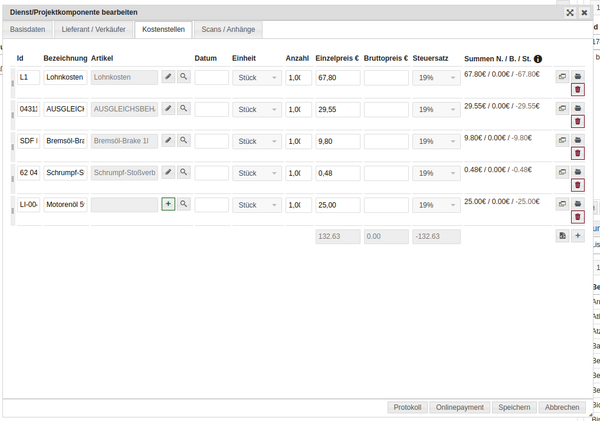Click the Speichern button
This screenshot has width=600, height=421.
[x=514, y=407]
